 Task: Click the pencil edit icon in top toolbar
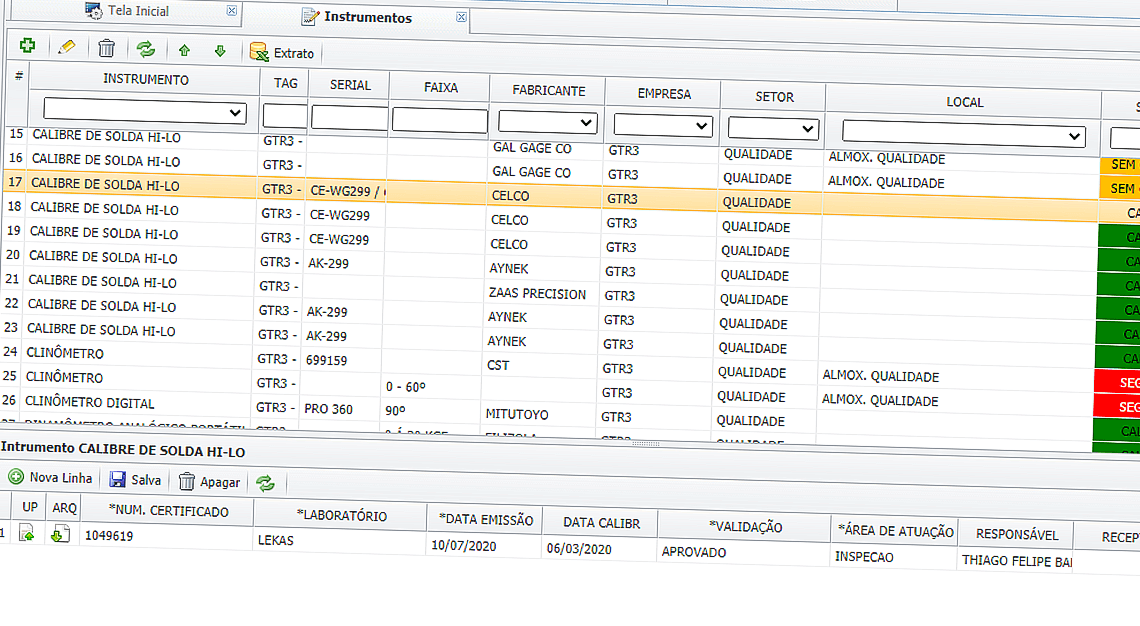click(67, 47)
